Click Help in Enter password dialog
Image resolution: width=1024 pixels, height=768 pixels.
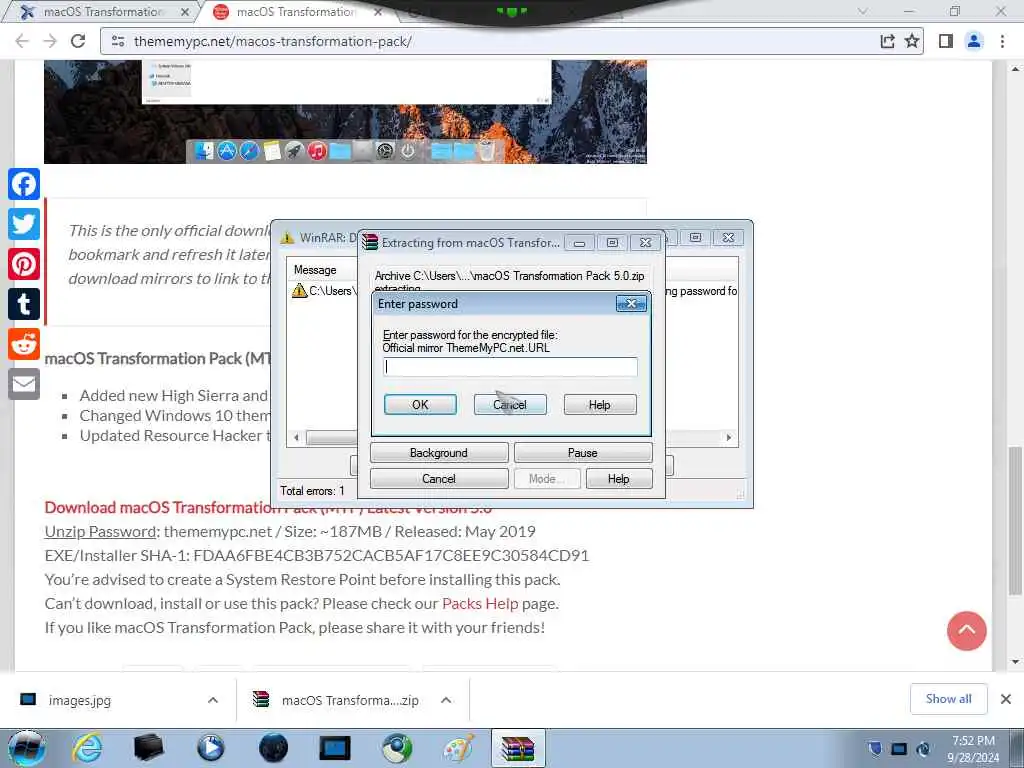tap(600, 405)
